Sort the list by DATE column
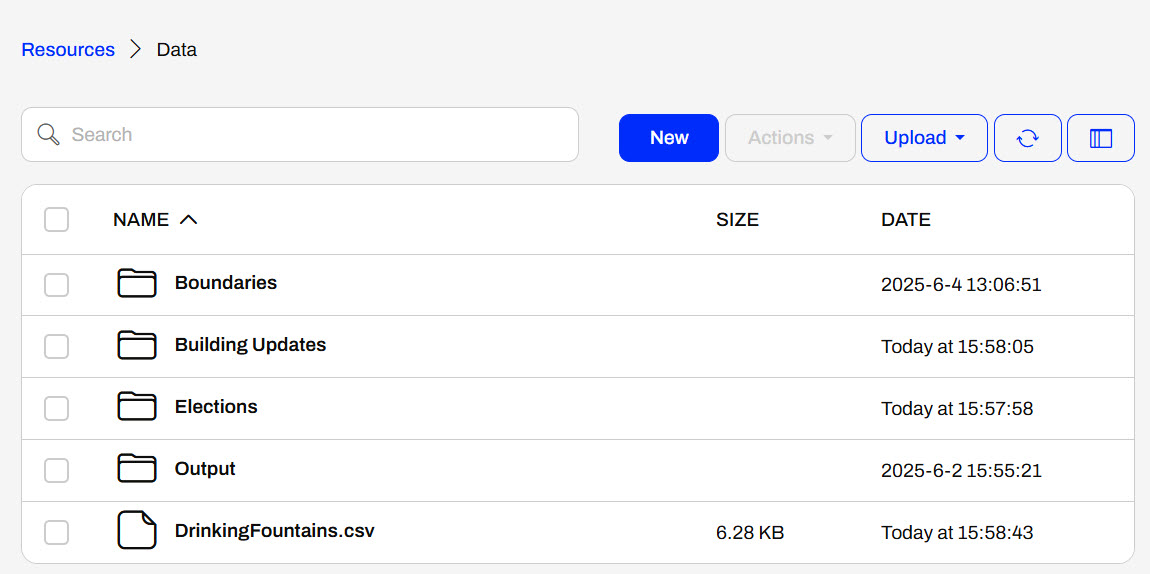The width and height of the screenshot is (1150, 574). click(x=905, y=220)
